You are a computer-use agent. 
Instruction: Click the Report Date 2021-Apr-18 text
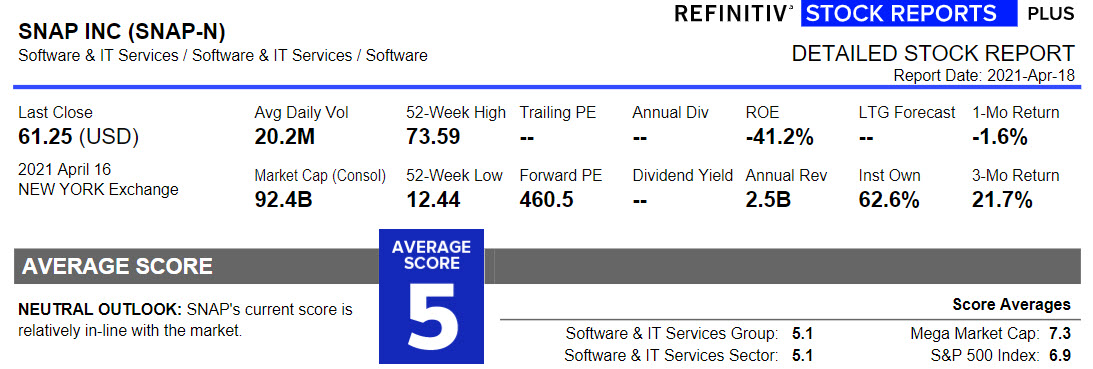click(984, 75)
